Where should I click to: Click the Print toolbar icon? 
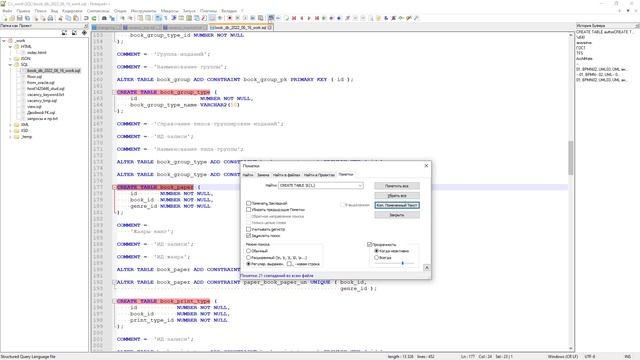(x=50, y=18)
